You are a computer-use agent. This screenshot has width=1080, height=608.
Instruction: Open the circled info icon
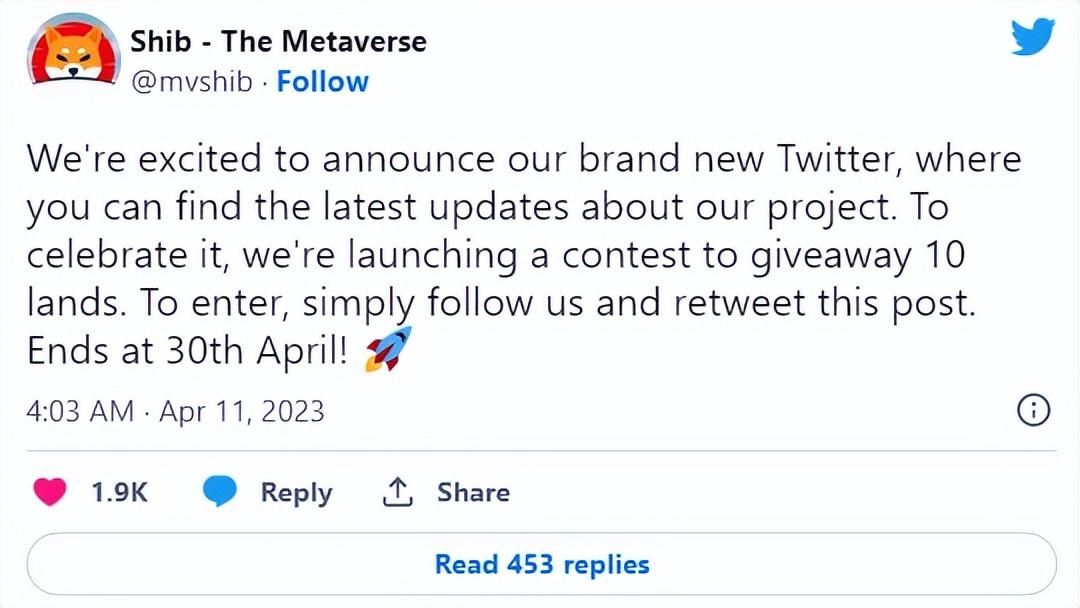click(1033, 410)
